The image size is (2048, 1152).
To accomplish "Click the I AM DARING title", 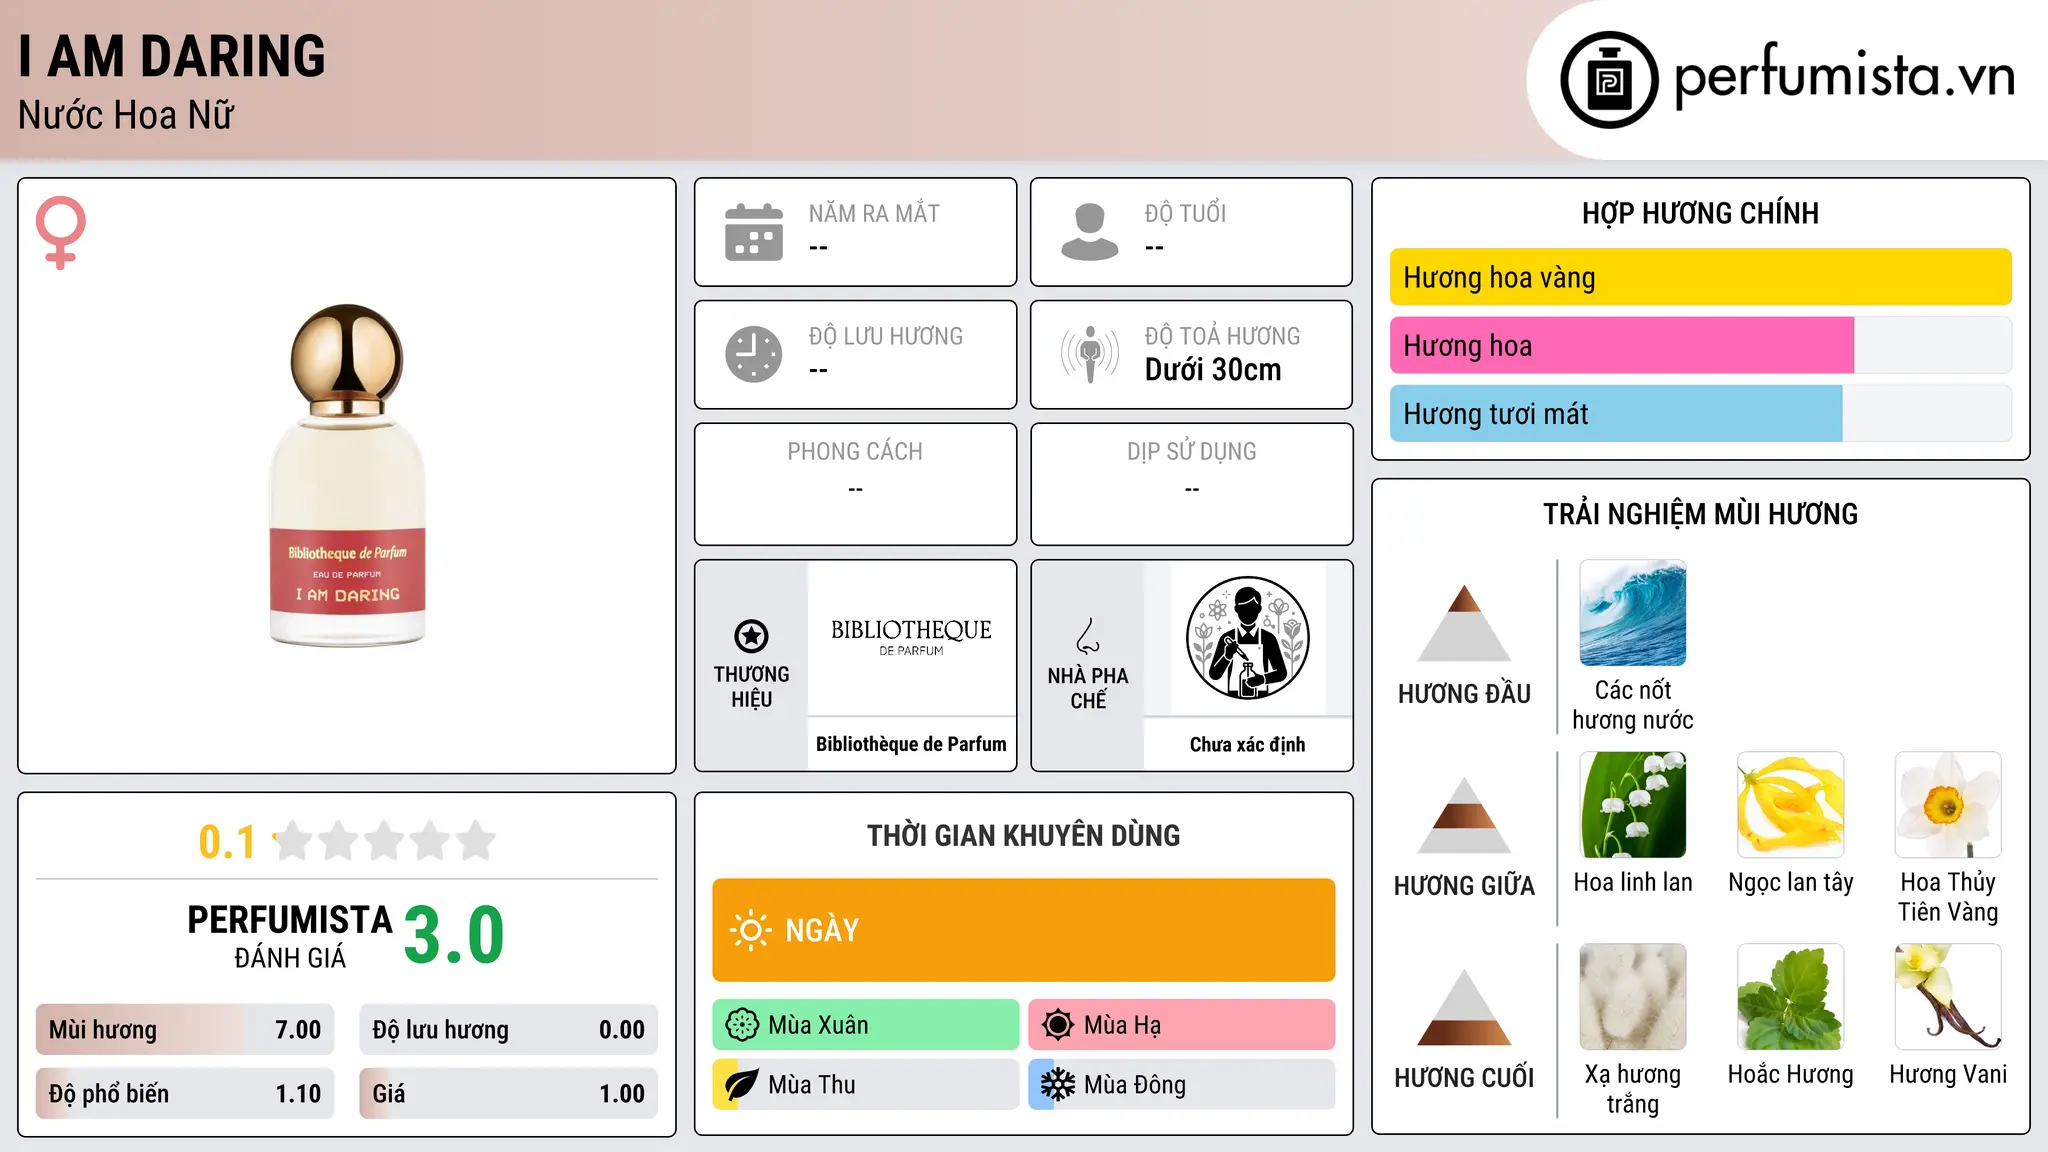I will coord(172,56).
